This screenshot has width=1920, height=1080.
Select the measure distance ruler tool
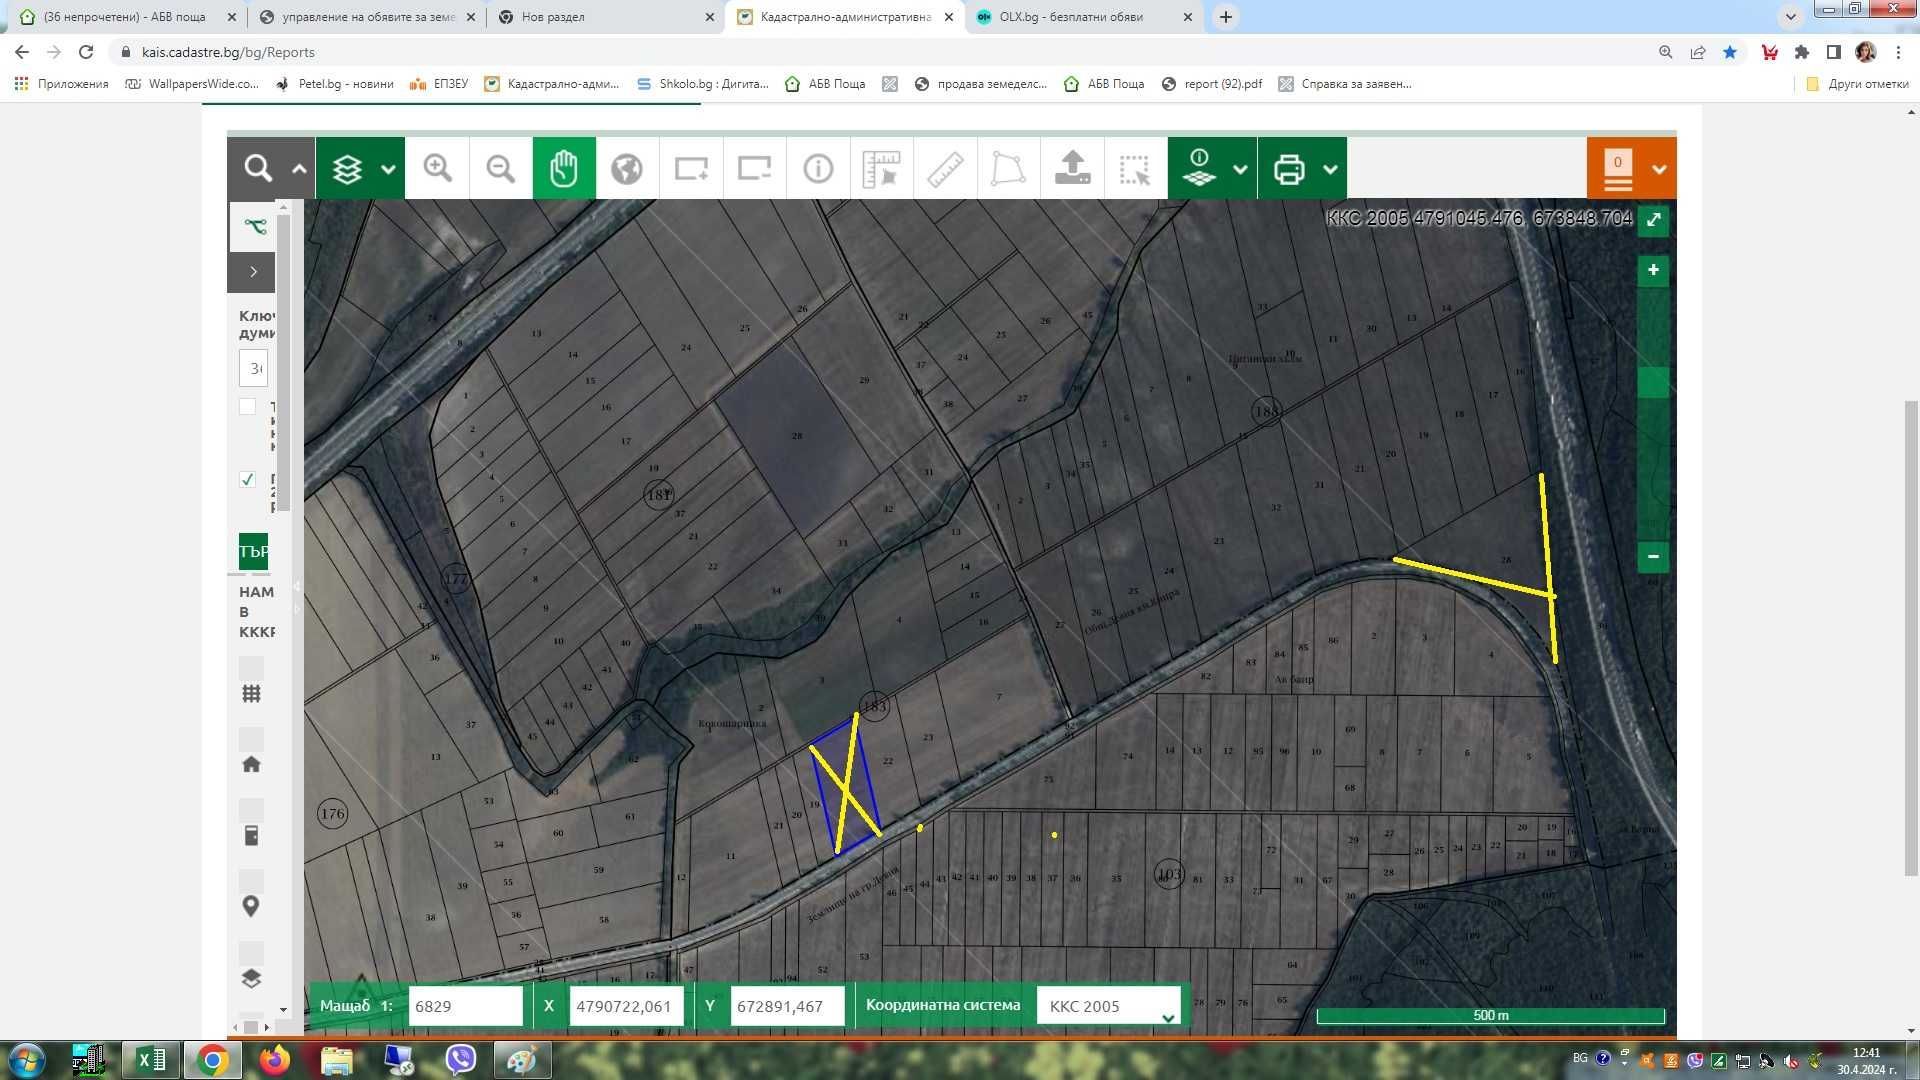(x=945, y=168)
